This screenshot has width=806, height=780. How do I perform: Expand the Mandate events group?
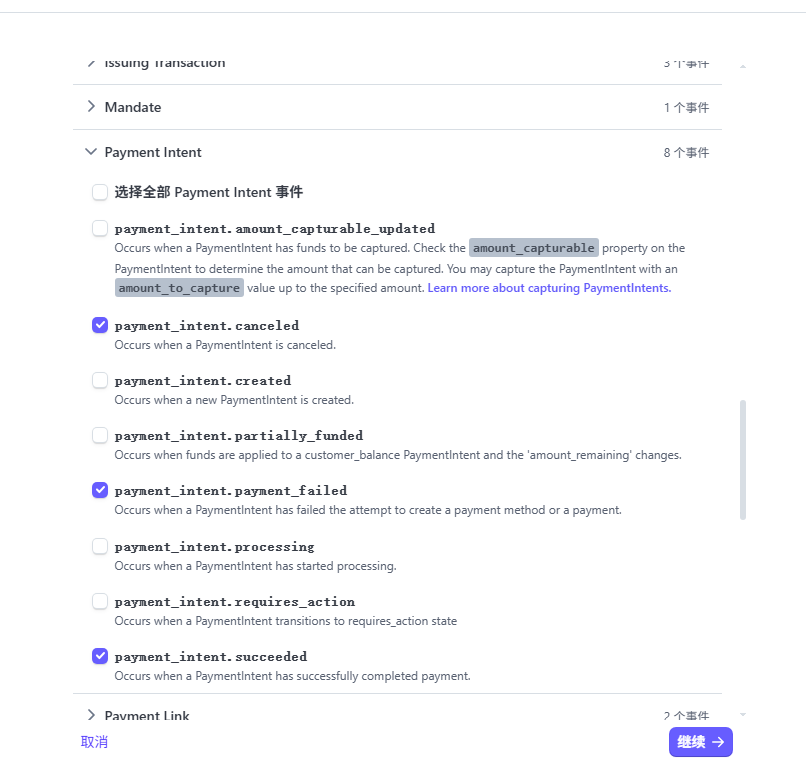91,107
